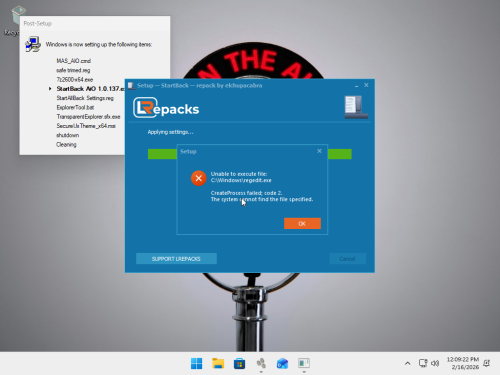Open the Windows Start menu

tap(196, 363)
